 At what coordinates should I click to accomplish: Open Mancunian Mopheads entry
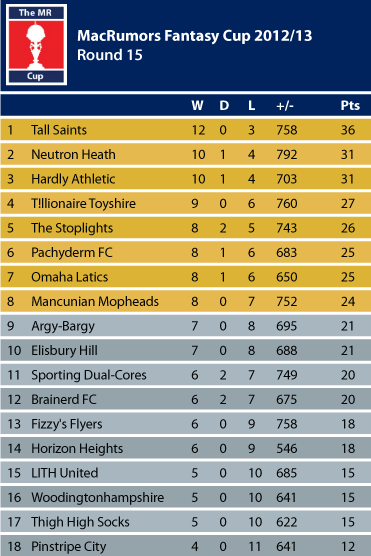(x=95, y=302)
